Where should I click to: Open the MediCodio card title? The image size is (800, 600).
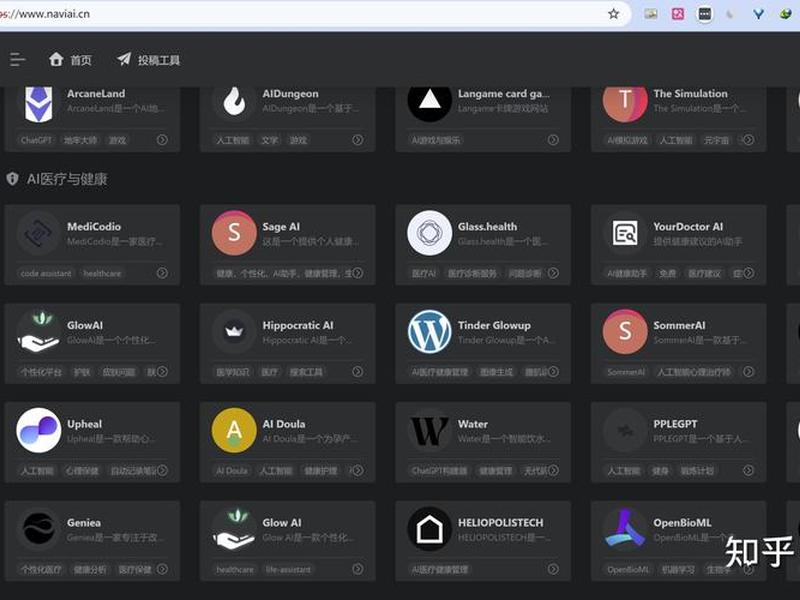(x=94, y=227)
